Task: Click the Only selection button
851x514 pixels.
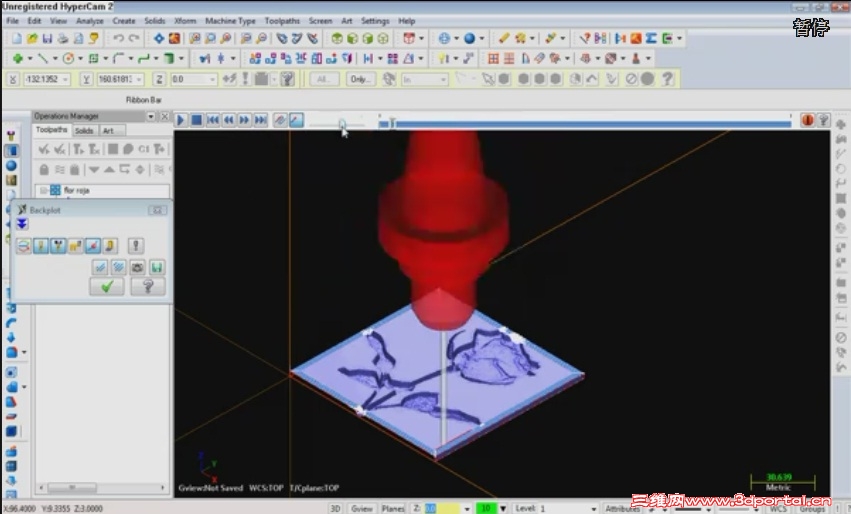Action: tap(360, 79)
